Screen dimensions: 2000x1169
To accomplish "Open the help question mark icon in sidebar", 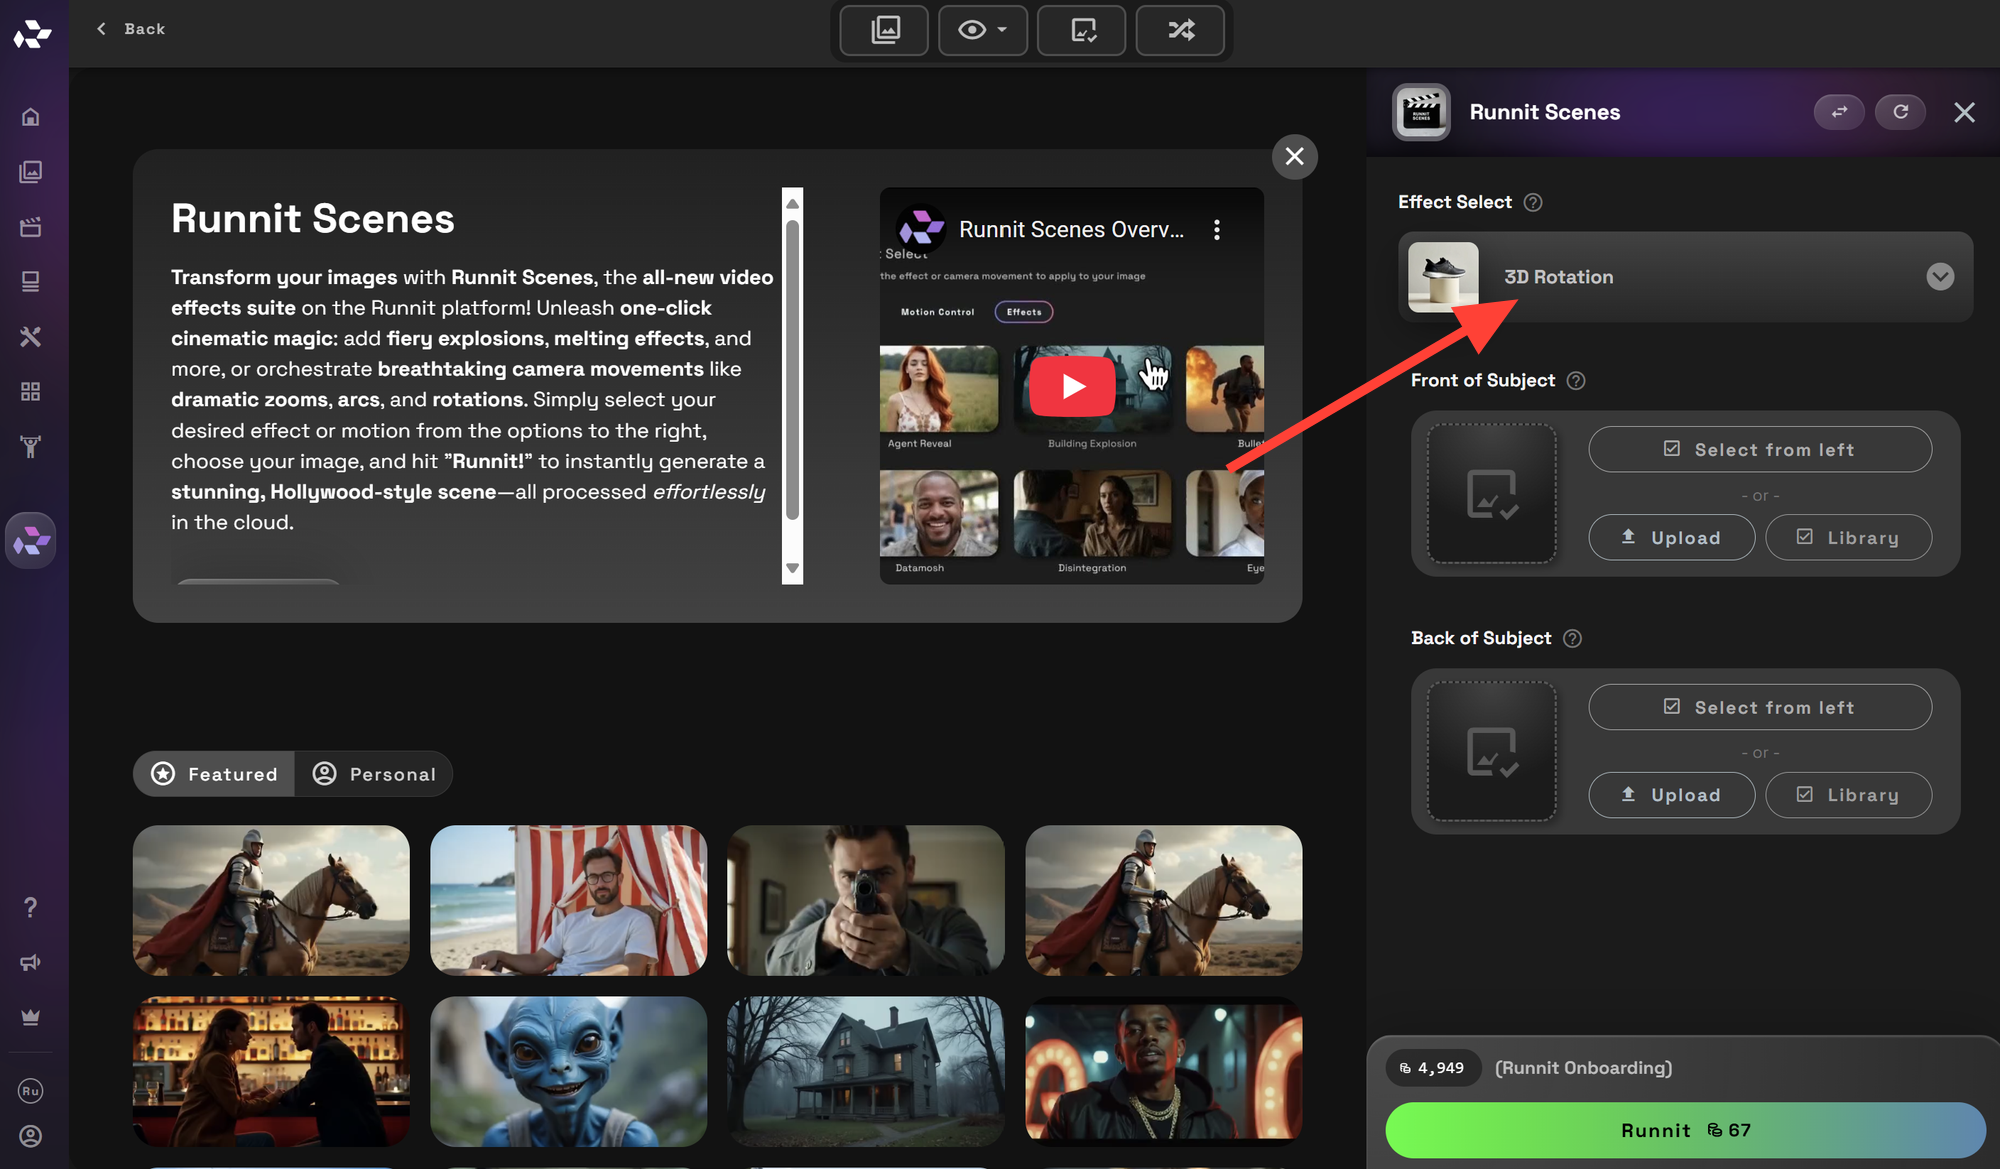I will (31, 907).
